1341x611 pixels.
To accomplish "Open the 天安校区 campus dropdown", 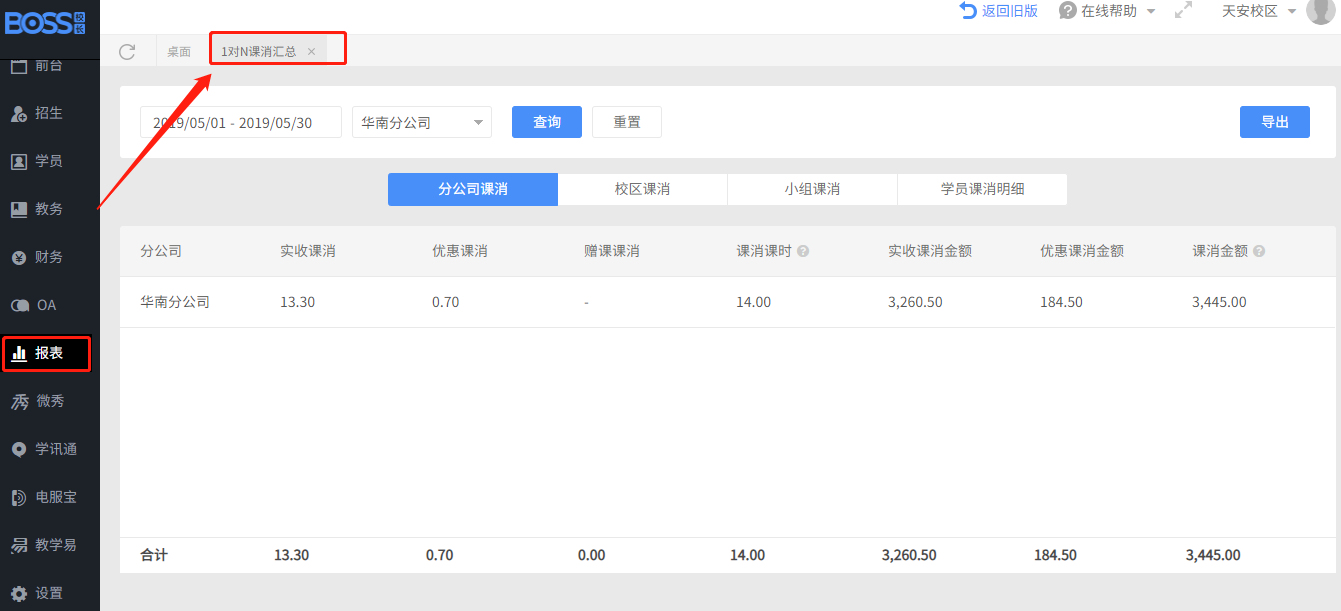I will click(1258, 11).
